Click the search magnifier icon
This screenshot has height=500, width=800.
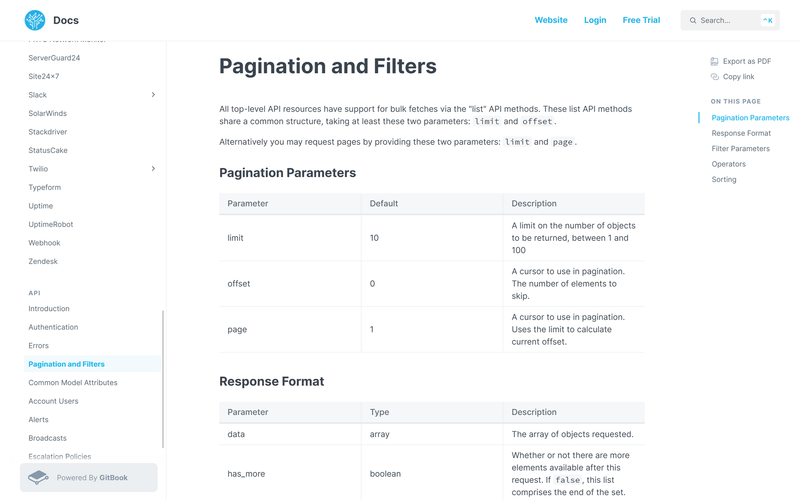pyautogui.click(x=693, y=20)
